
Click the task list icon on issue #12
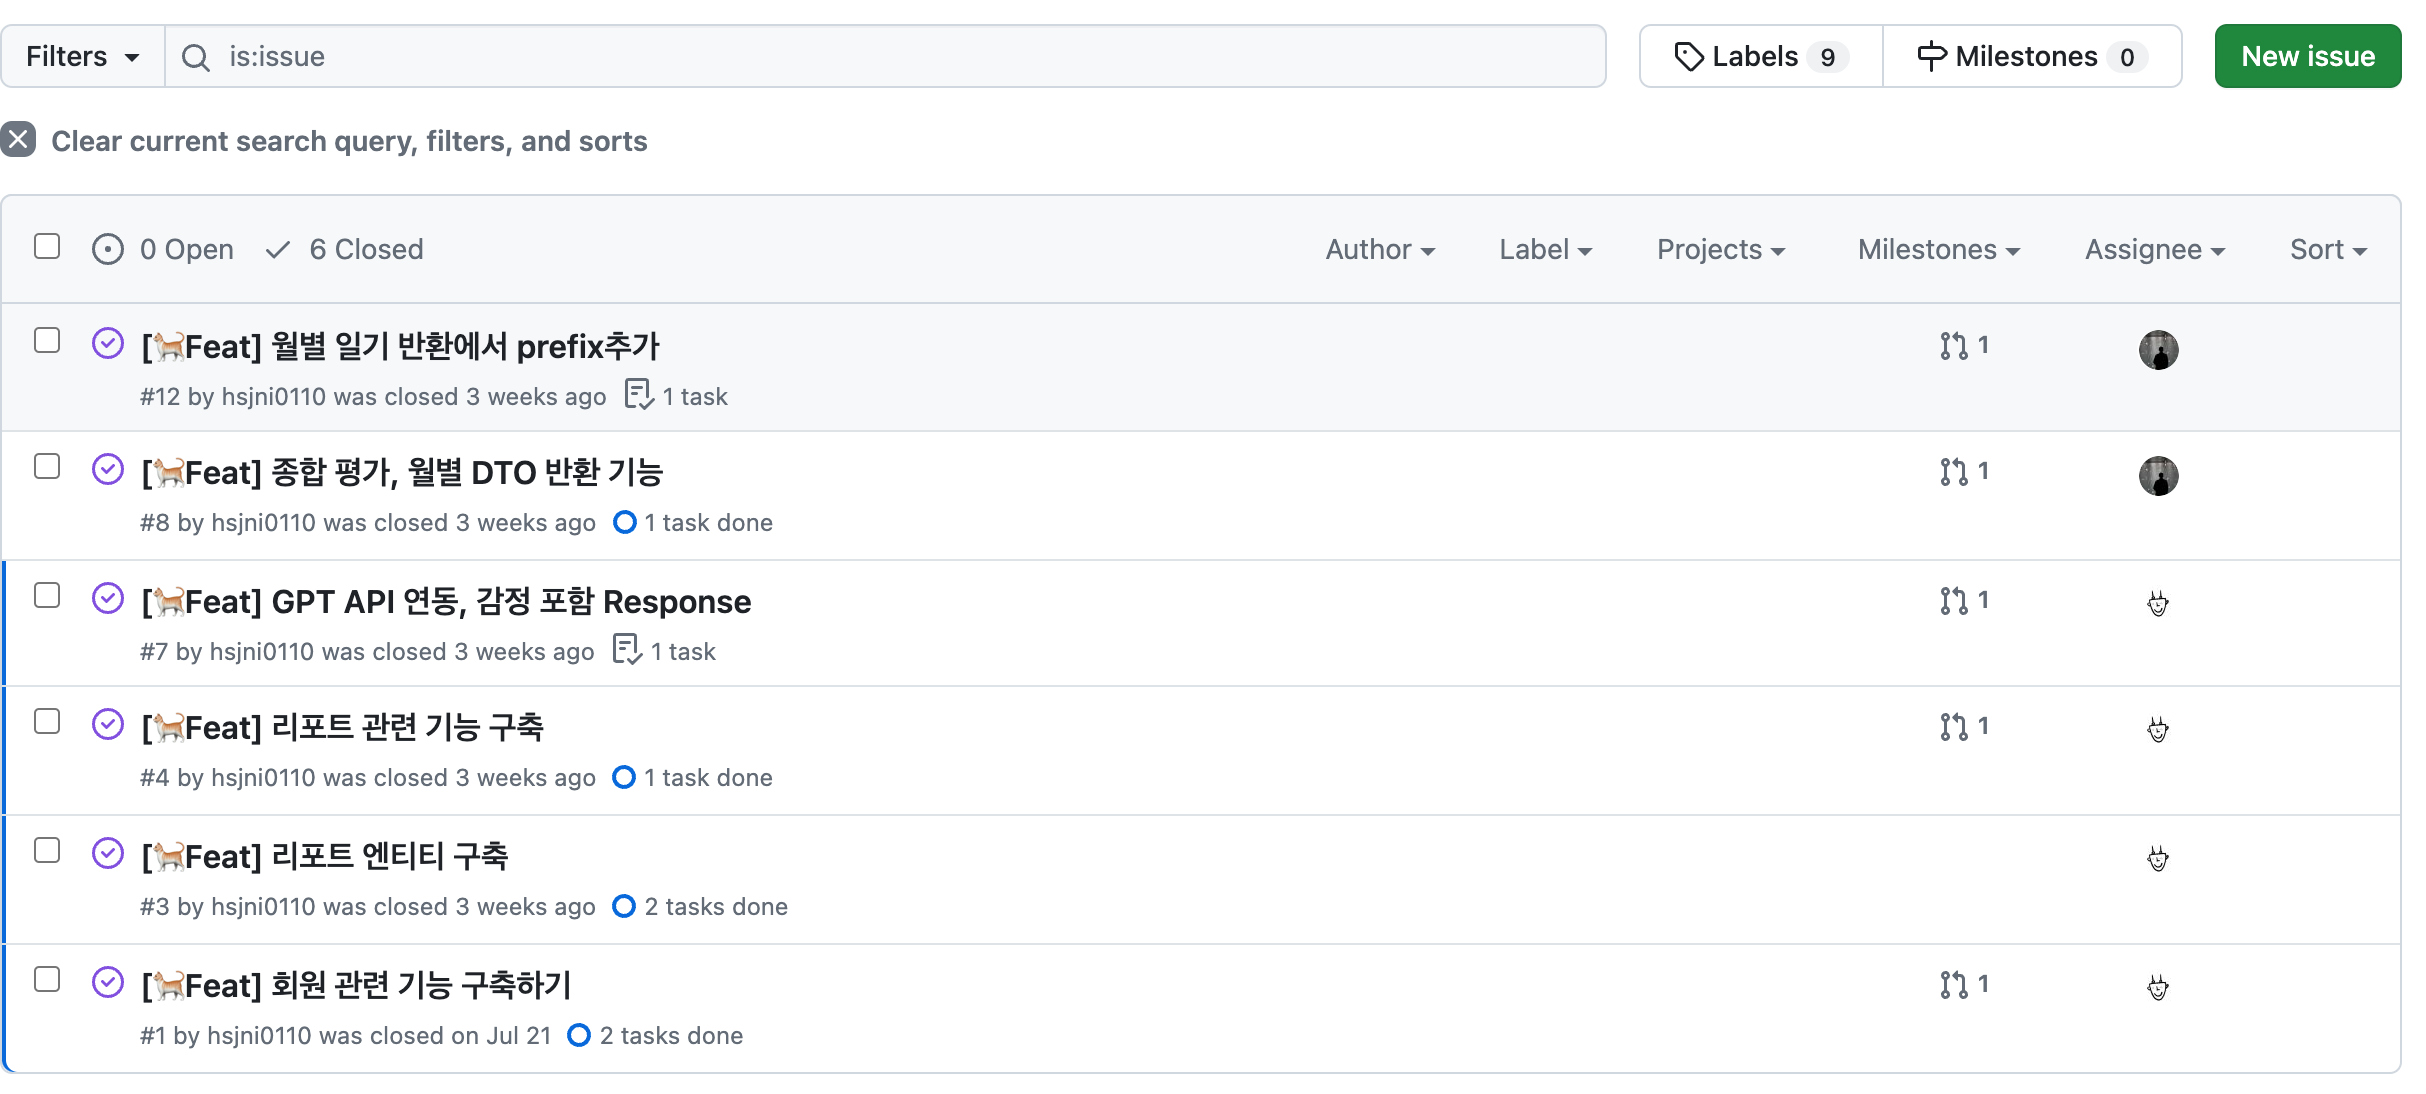(638, 396)
